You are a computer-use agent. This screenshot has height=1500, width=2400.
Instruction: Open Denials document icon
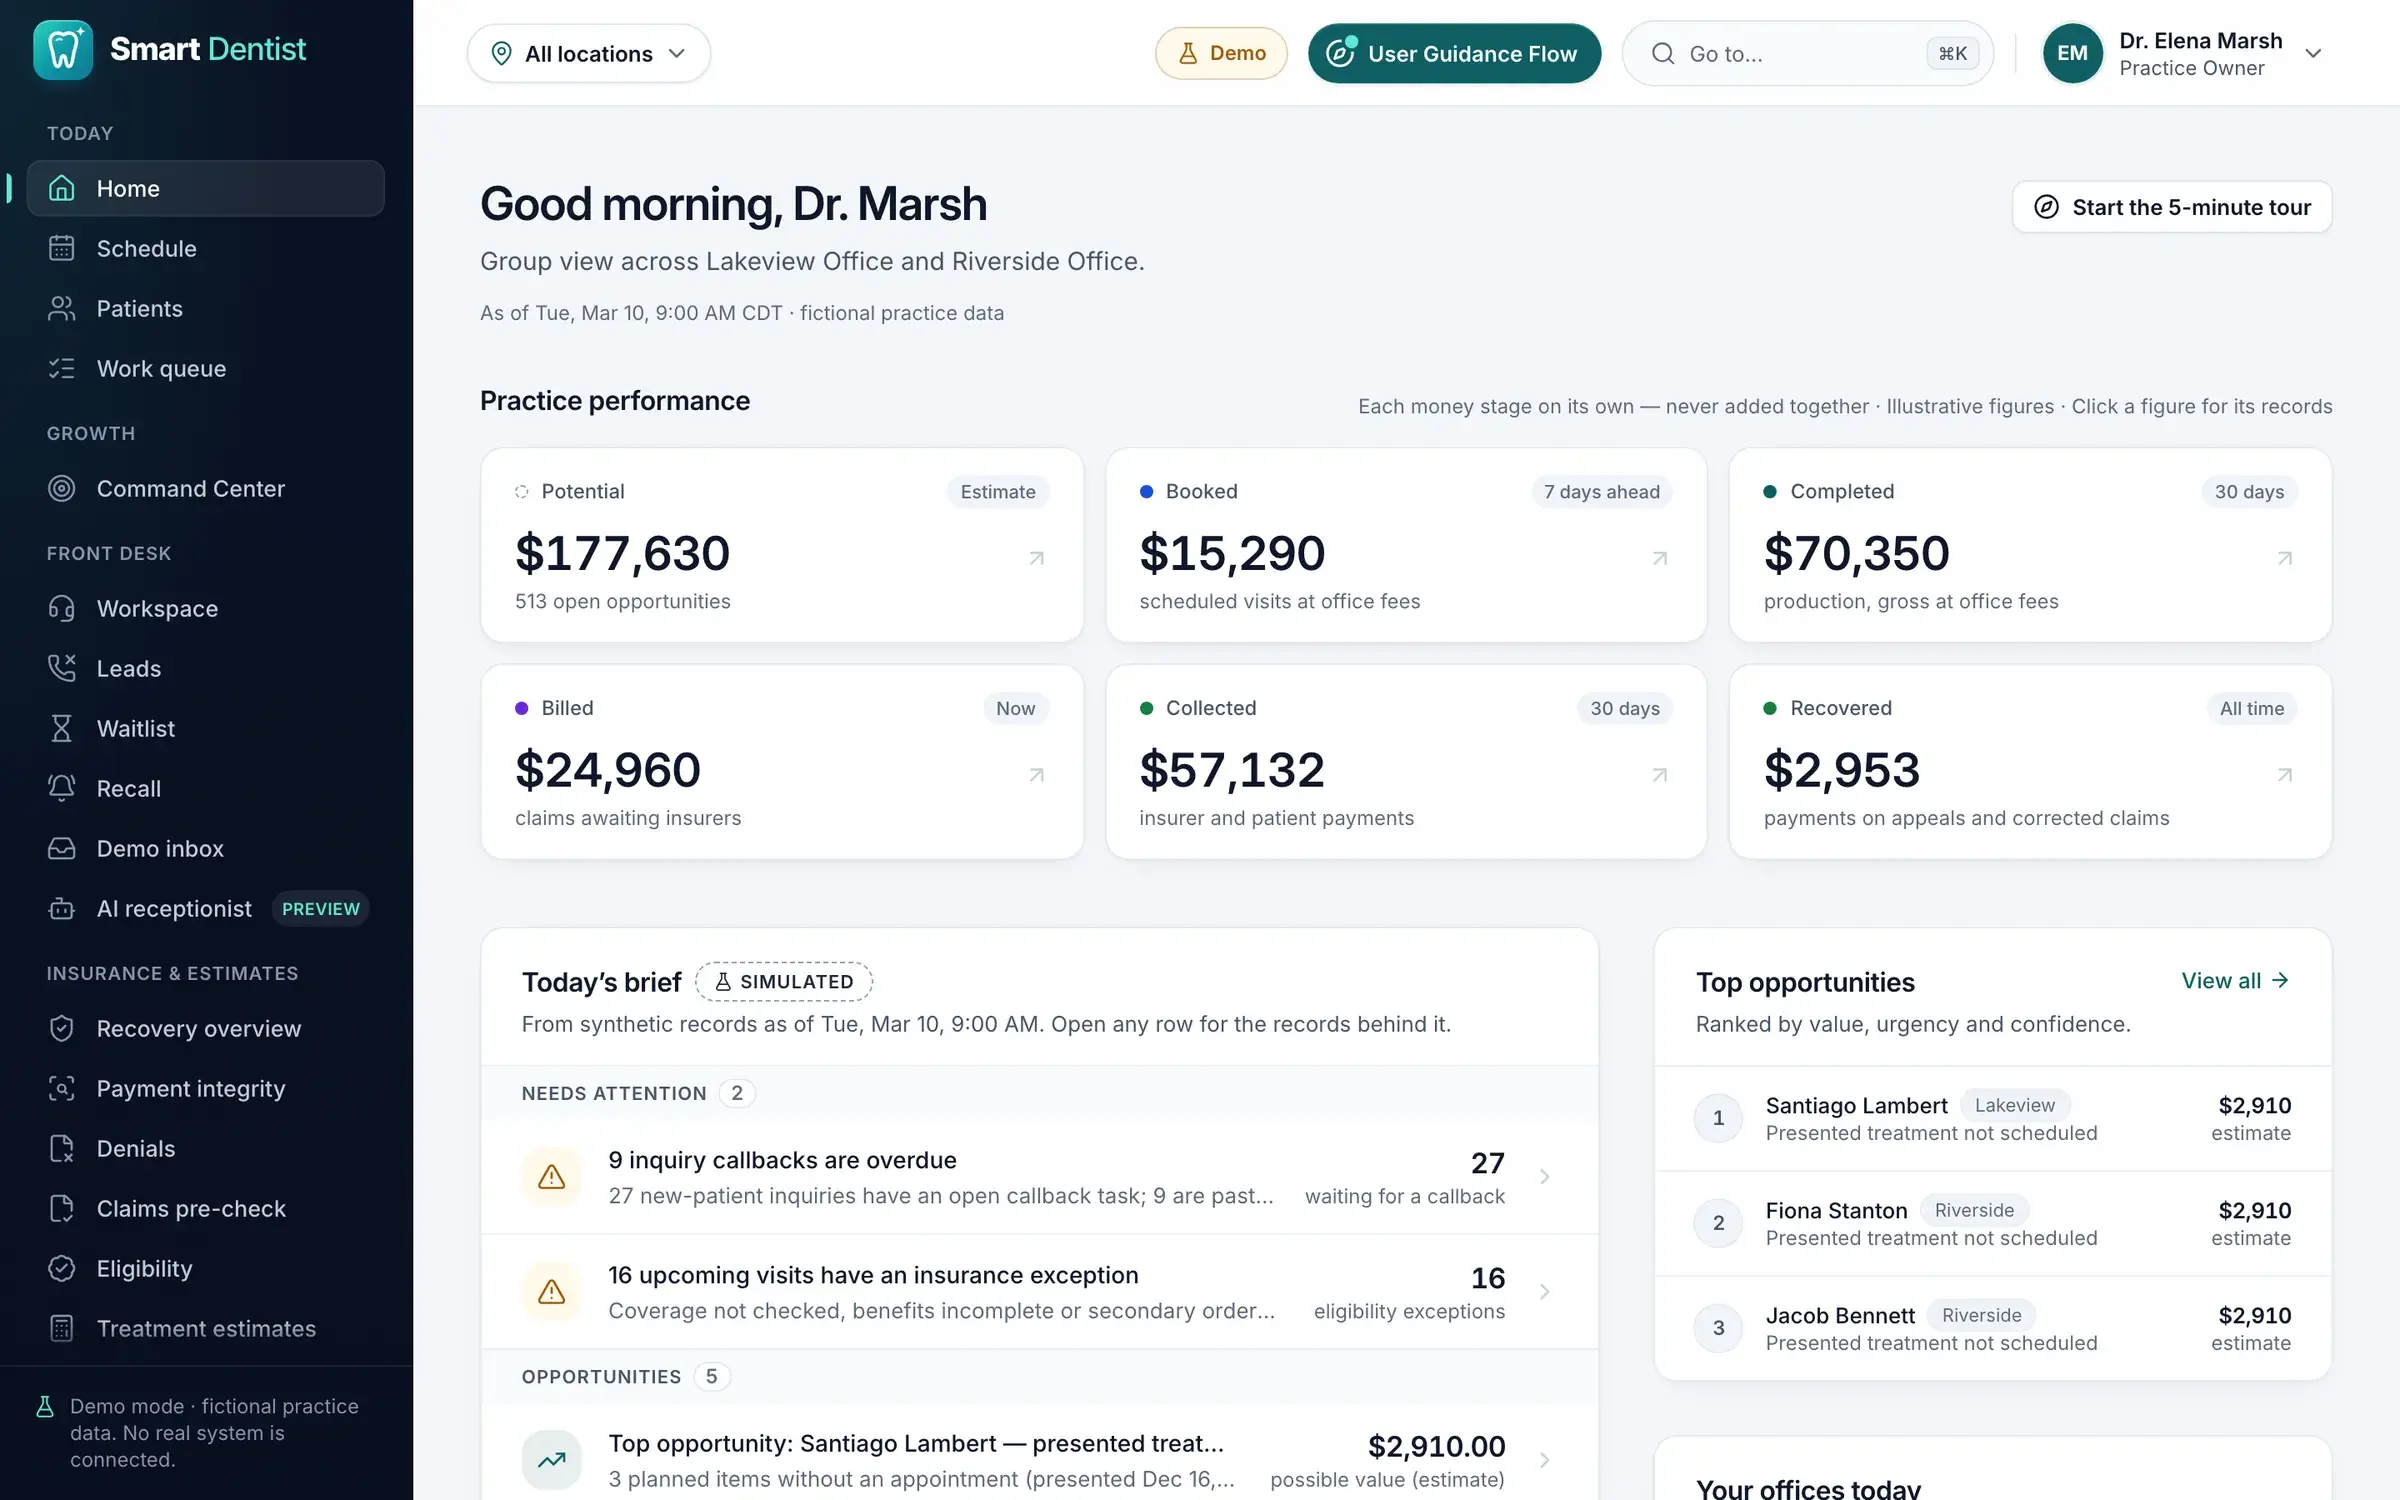pyautogui.click(x=62, y=1148)
